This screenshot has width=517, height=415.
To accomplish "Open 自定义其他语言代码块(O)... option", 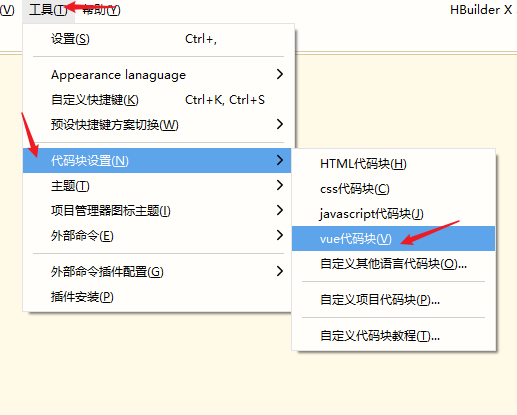I will click(393, 264).
